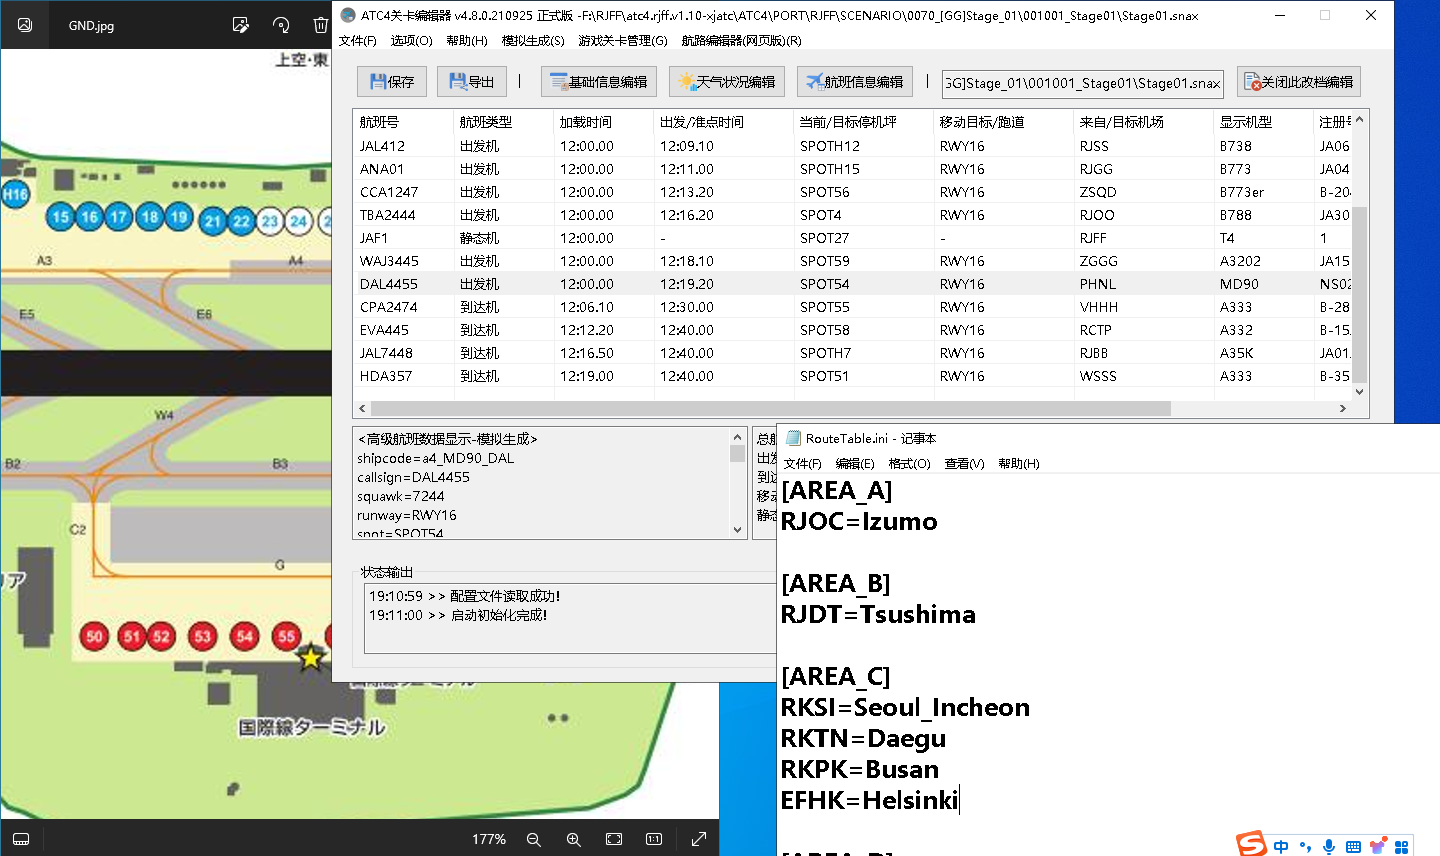This screenshot has width=1440, height=856.
Task: Click the edit image icon in Photos
Action: 241,25
